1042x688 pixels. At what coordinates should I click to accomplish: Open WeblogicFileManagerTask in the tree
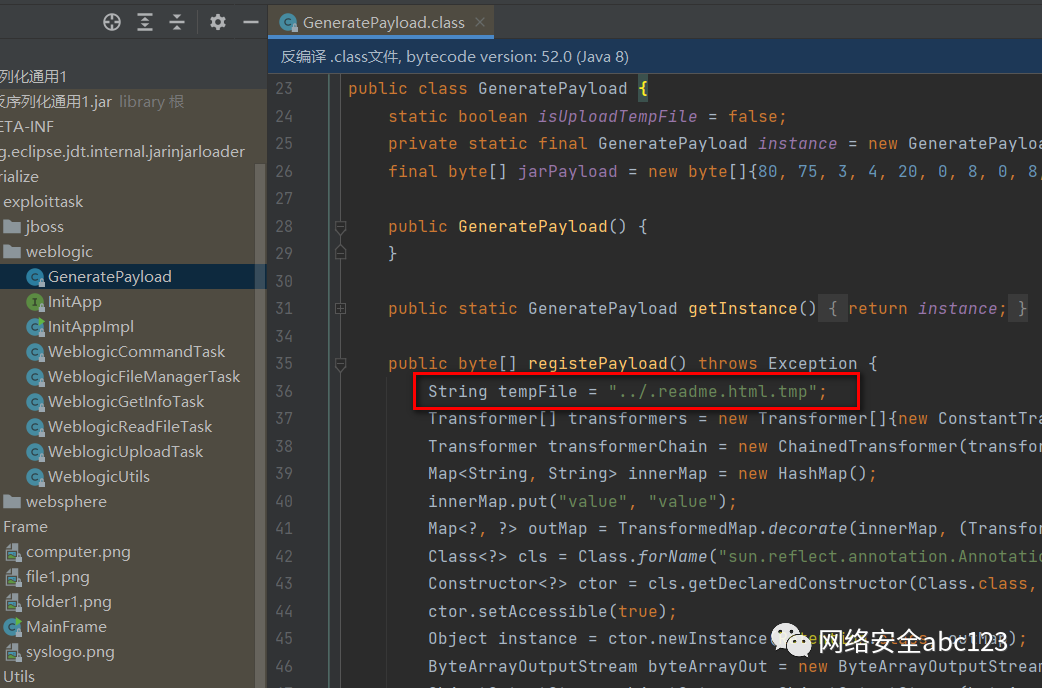click(x=144, y=377)
